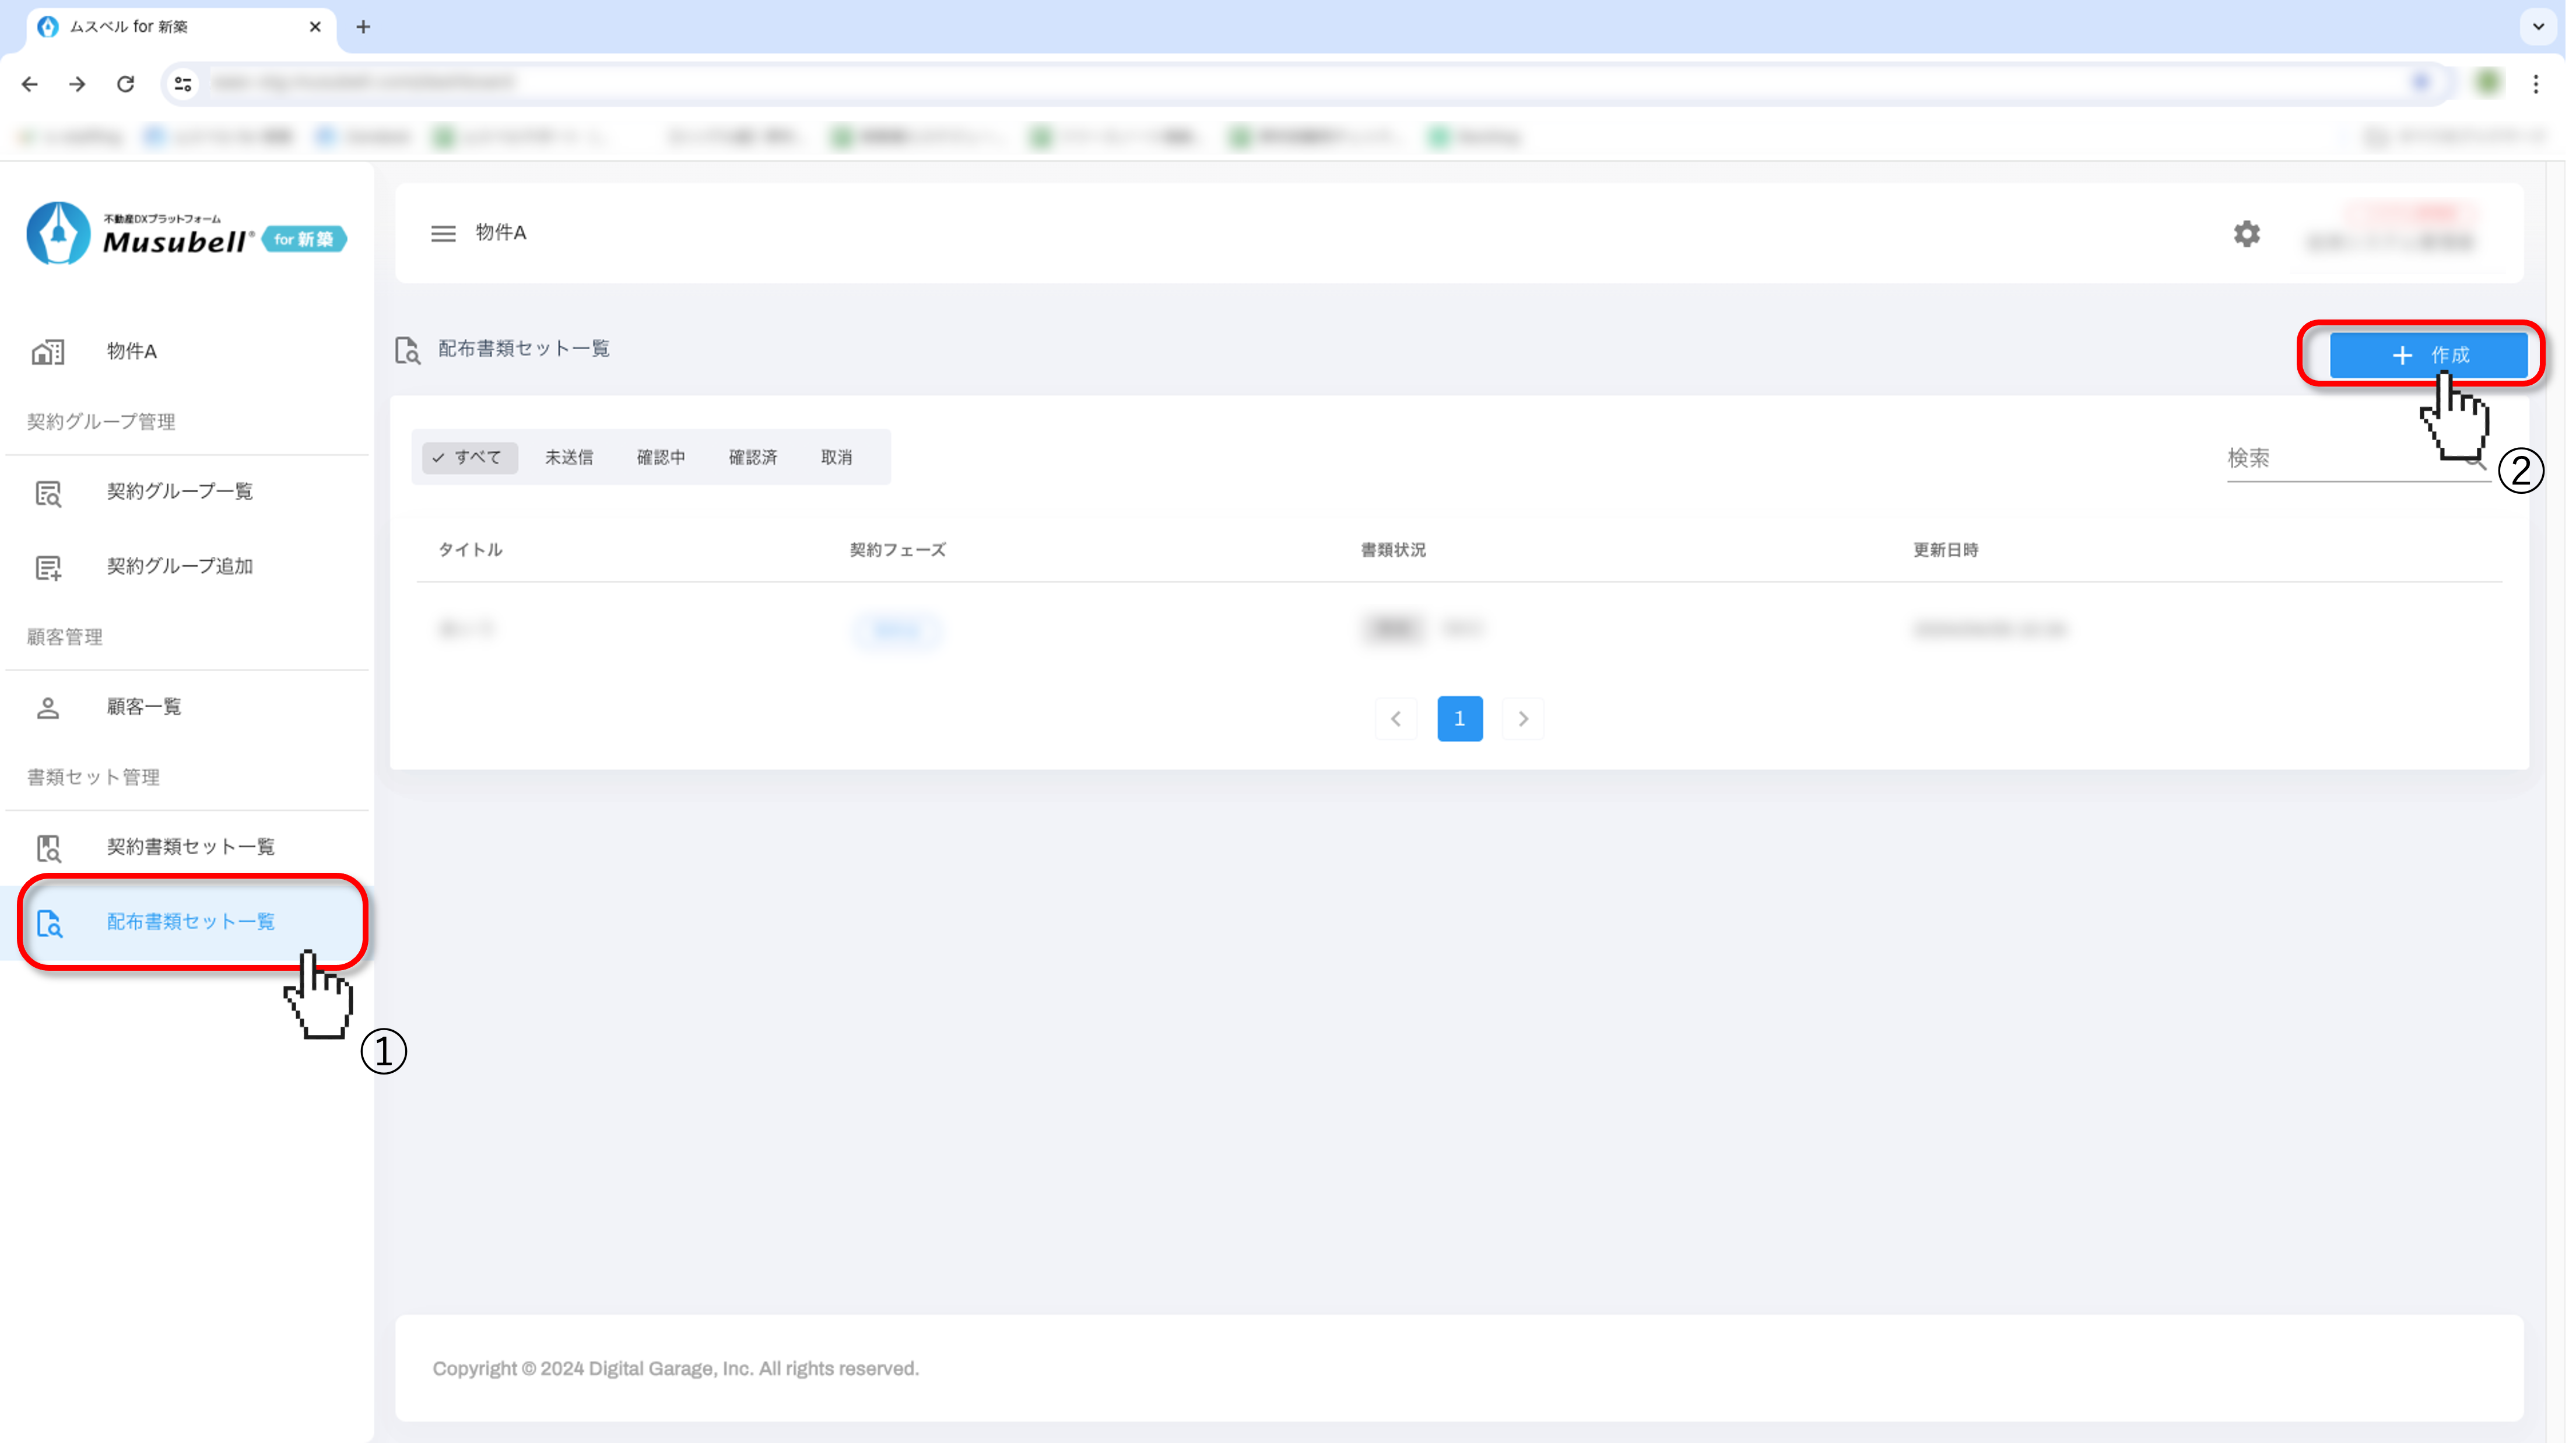The width and height of the screenshot is (2576, 1443).
Task: Open 契約書類セット一覧 in the sidebar
Action: (190, 847)
